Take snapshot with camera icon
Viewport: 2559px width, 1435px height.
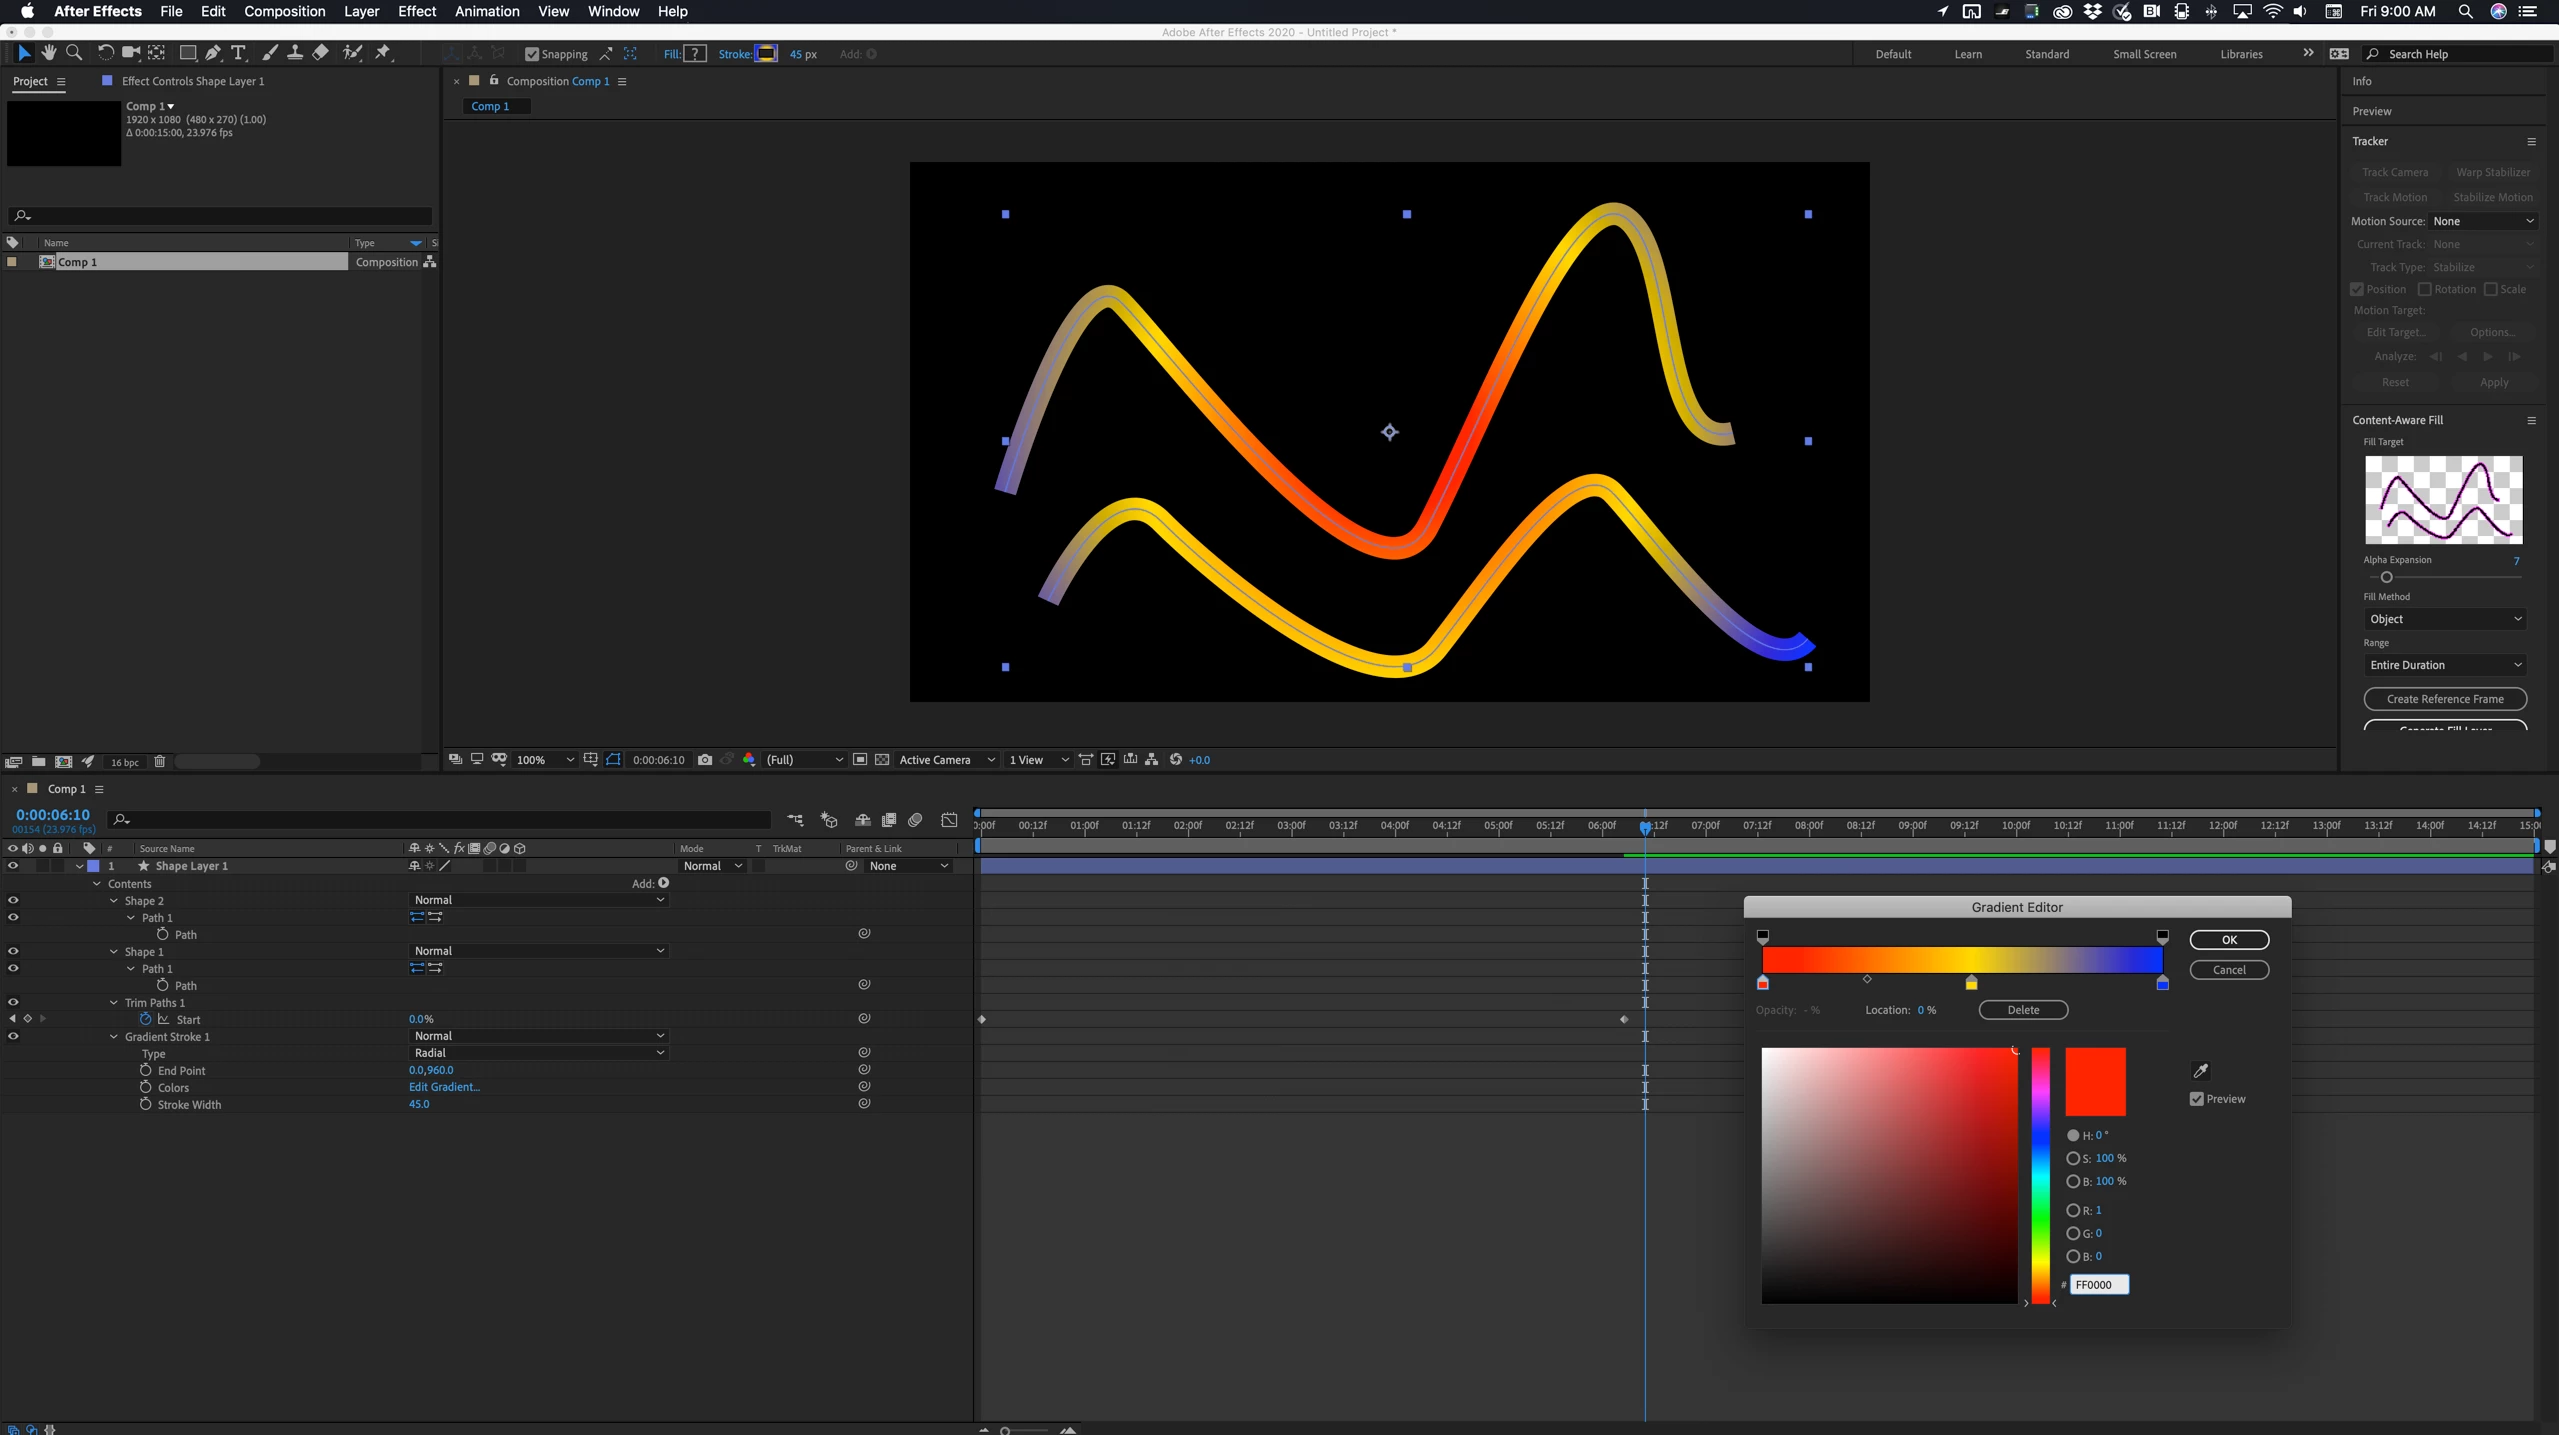click(x=705, y=760)
